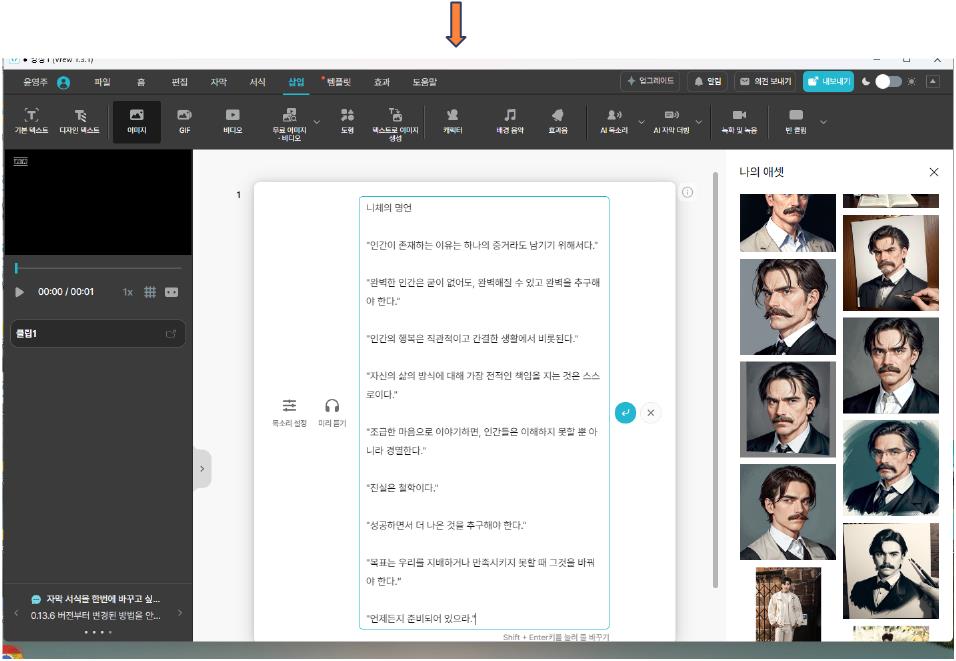Insert a GIF from the toolbar
956x661 pixels.
pyautogui.click(x=184, y=121)
